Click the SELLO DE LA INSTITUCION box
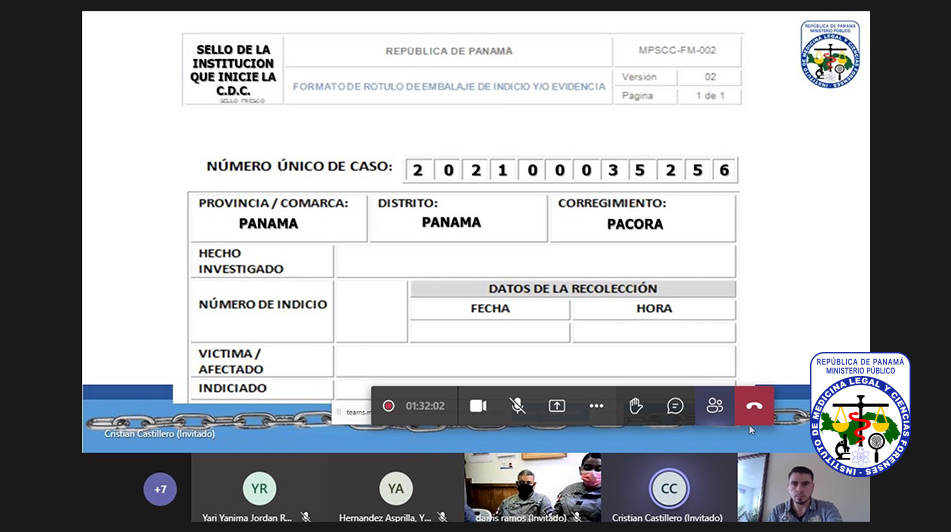Viewport: 951px width, 532px height. (233, 70)
